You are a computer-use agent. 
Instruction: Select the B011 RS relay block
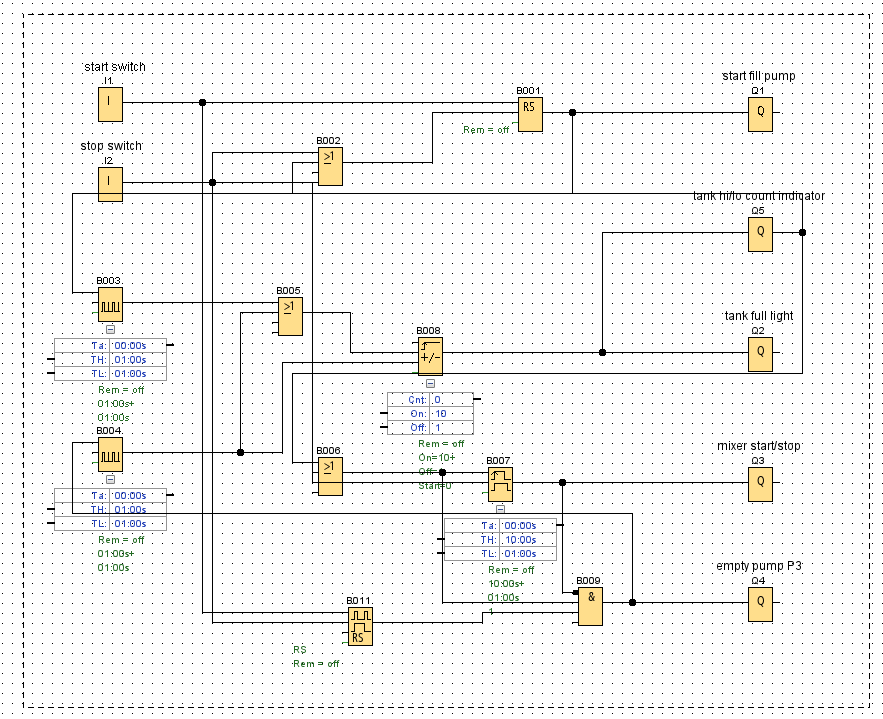click(359, 625)
